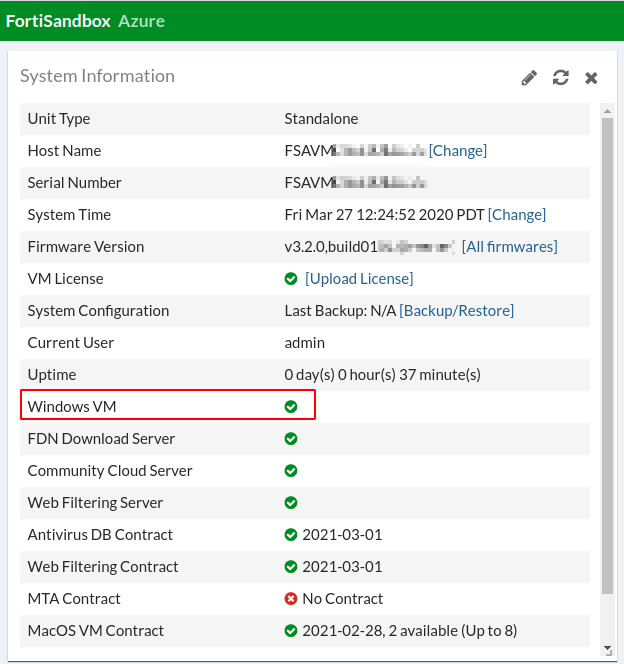Click the admin current user value
This screenshot has height=664, width=624.
pyautogui.click(x=304, y=343)
